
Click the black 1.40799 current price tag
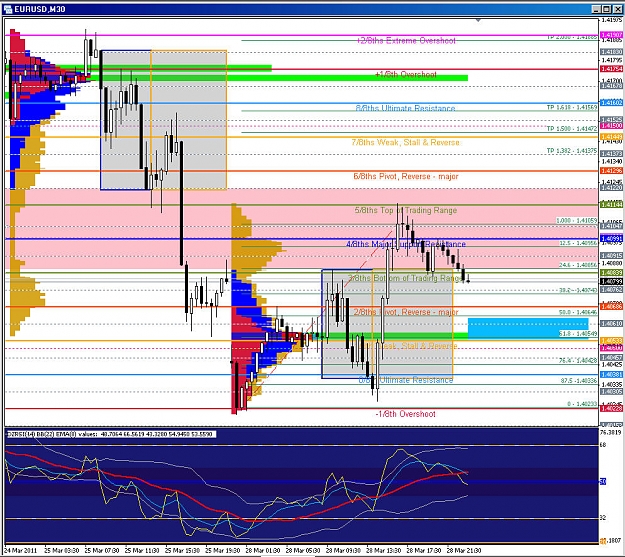[x=611, y=281]
